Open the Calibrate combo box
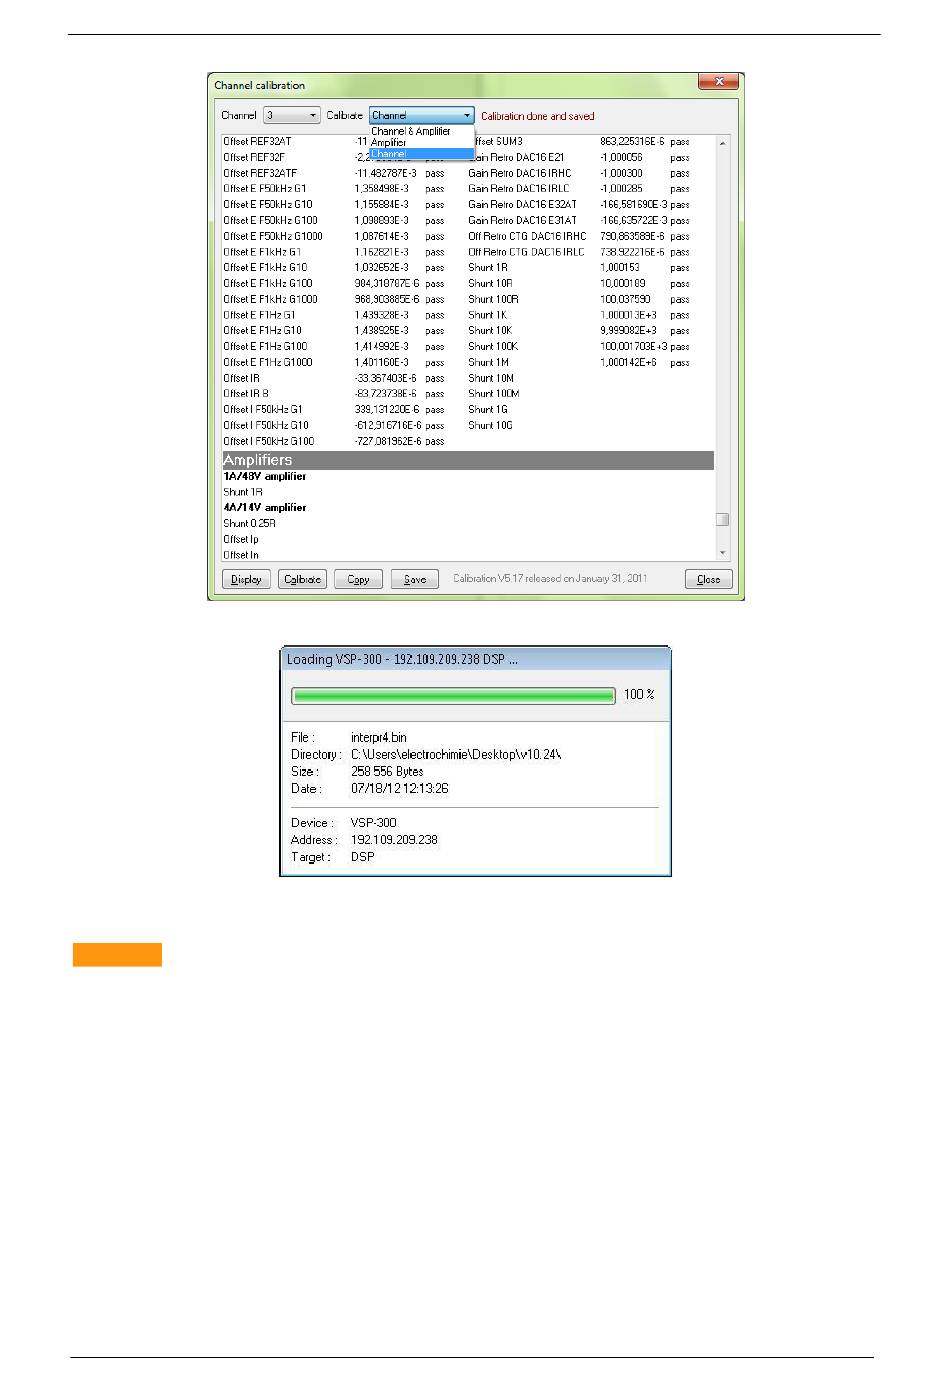This screenshot has height=1387, width=950. 421,116
